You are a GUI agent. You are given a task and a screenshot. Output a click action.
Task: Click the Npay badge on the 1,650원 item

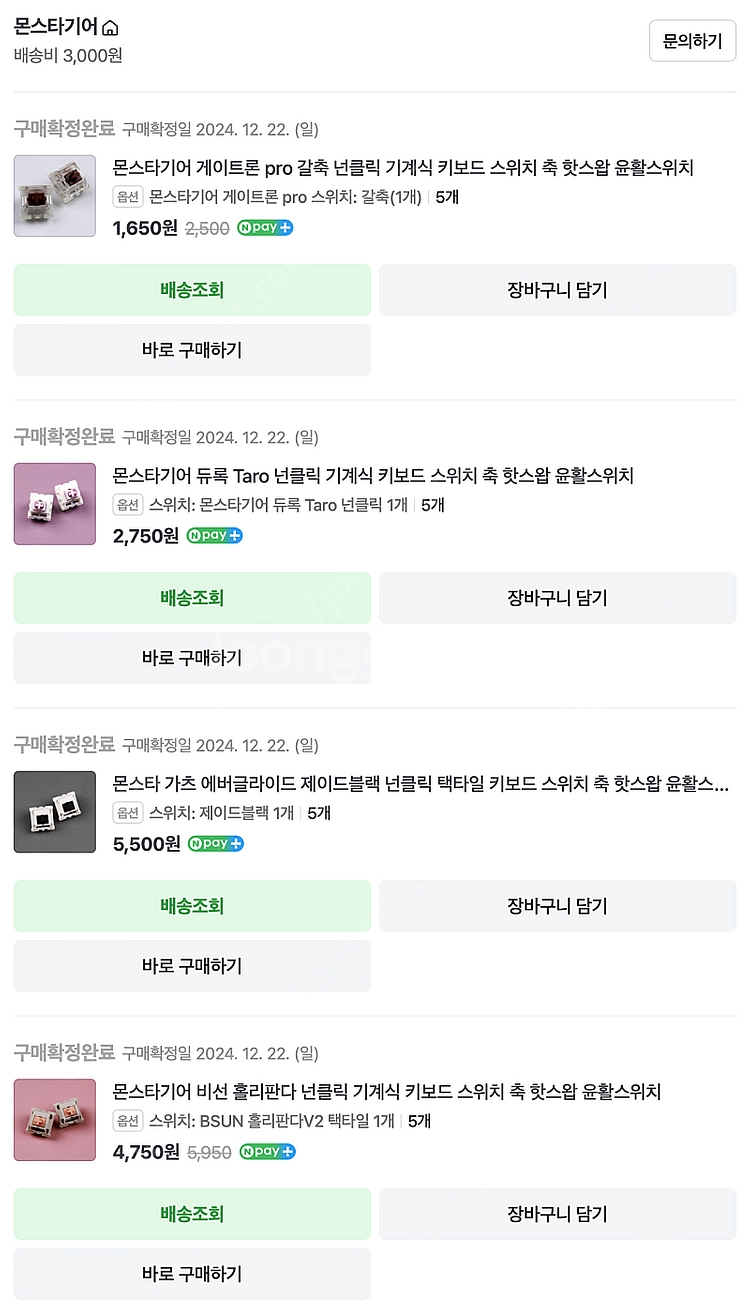pos(265,228)
